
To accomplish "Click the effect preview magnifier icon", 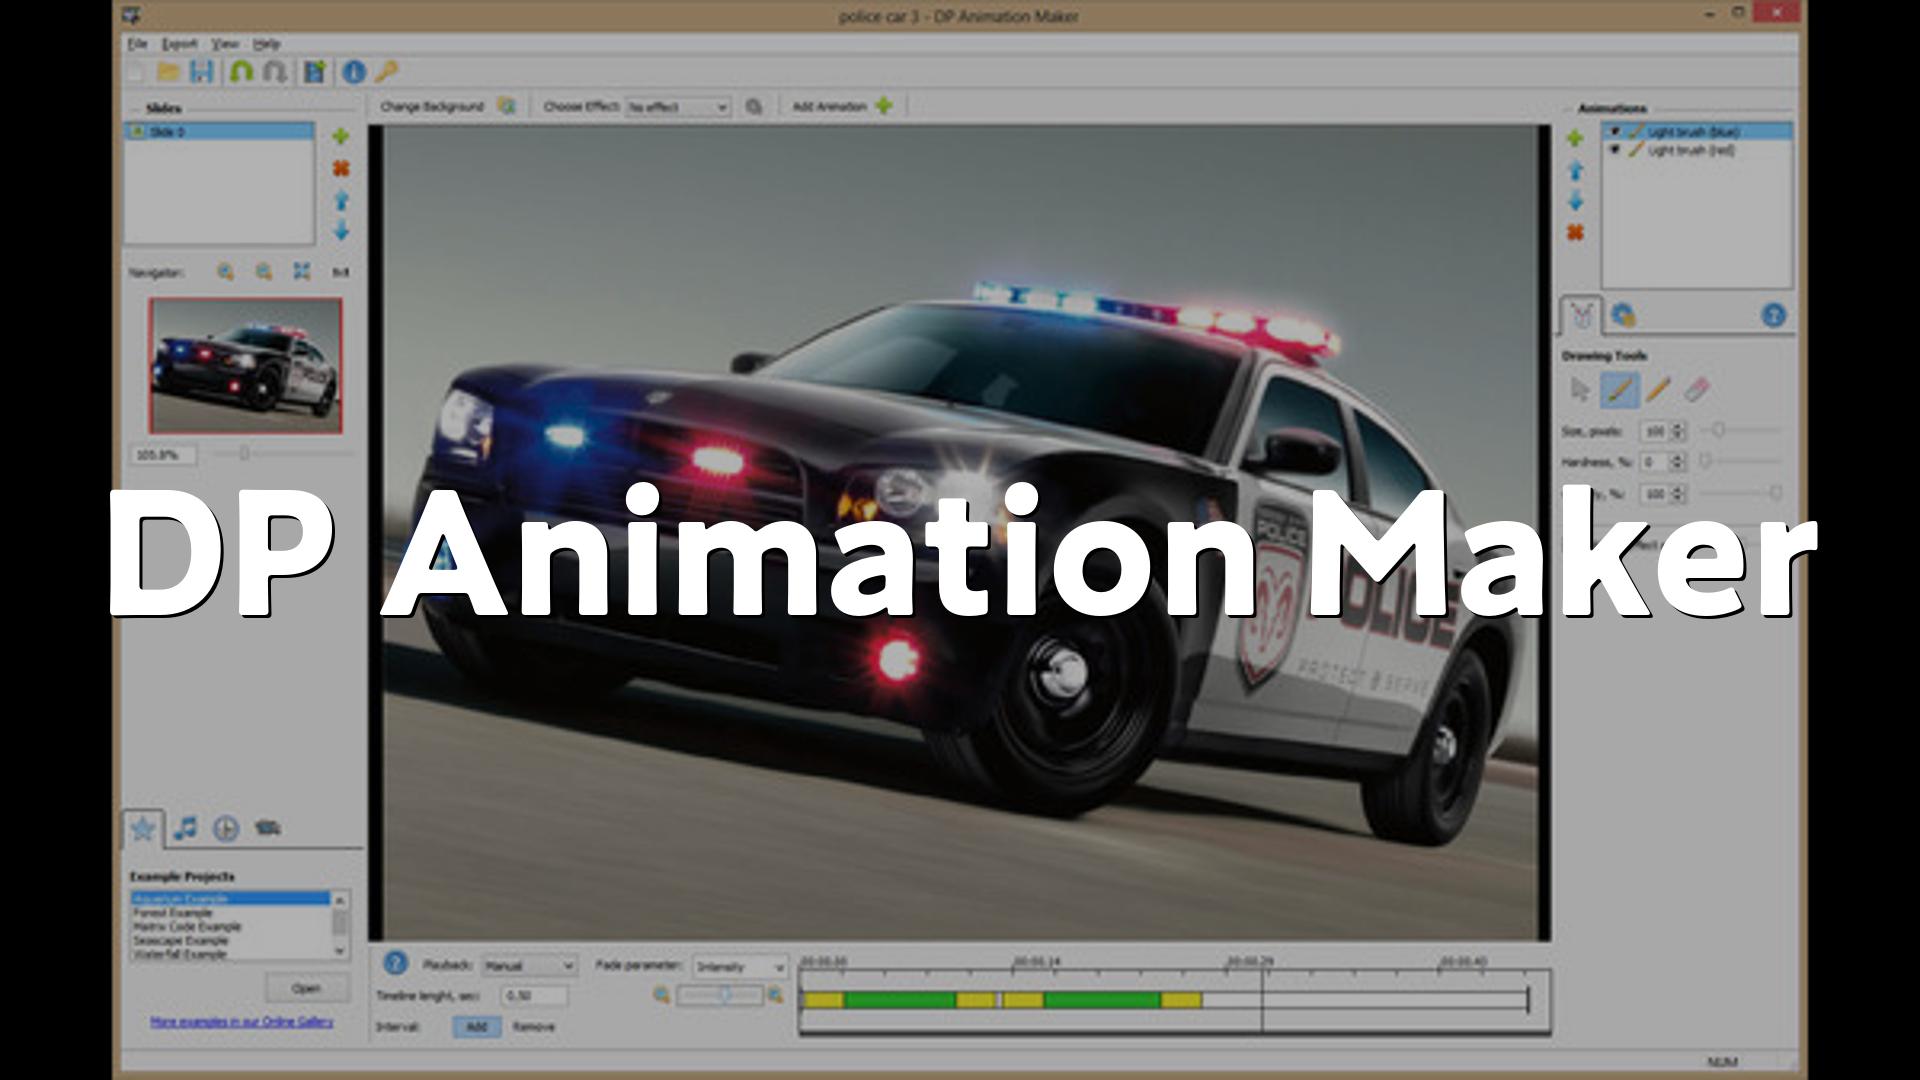I will tap(754, 106).
